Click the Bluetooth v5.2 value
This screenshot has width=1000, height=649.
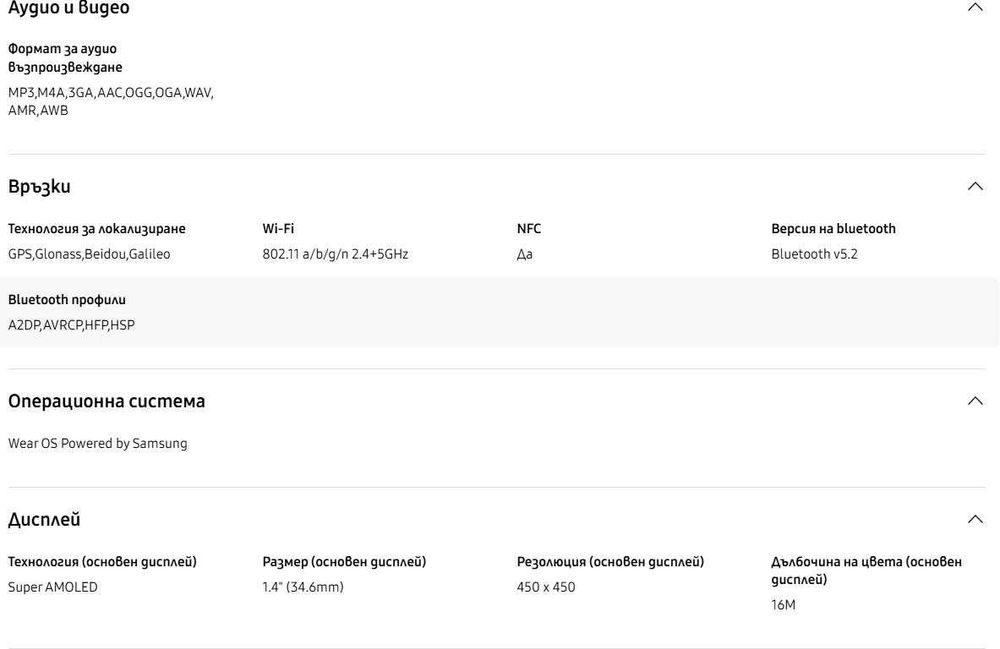click(814, 254)
